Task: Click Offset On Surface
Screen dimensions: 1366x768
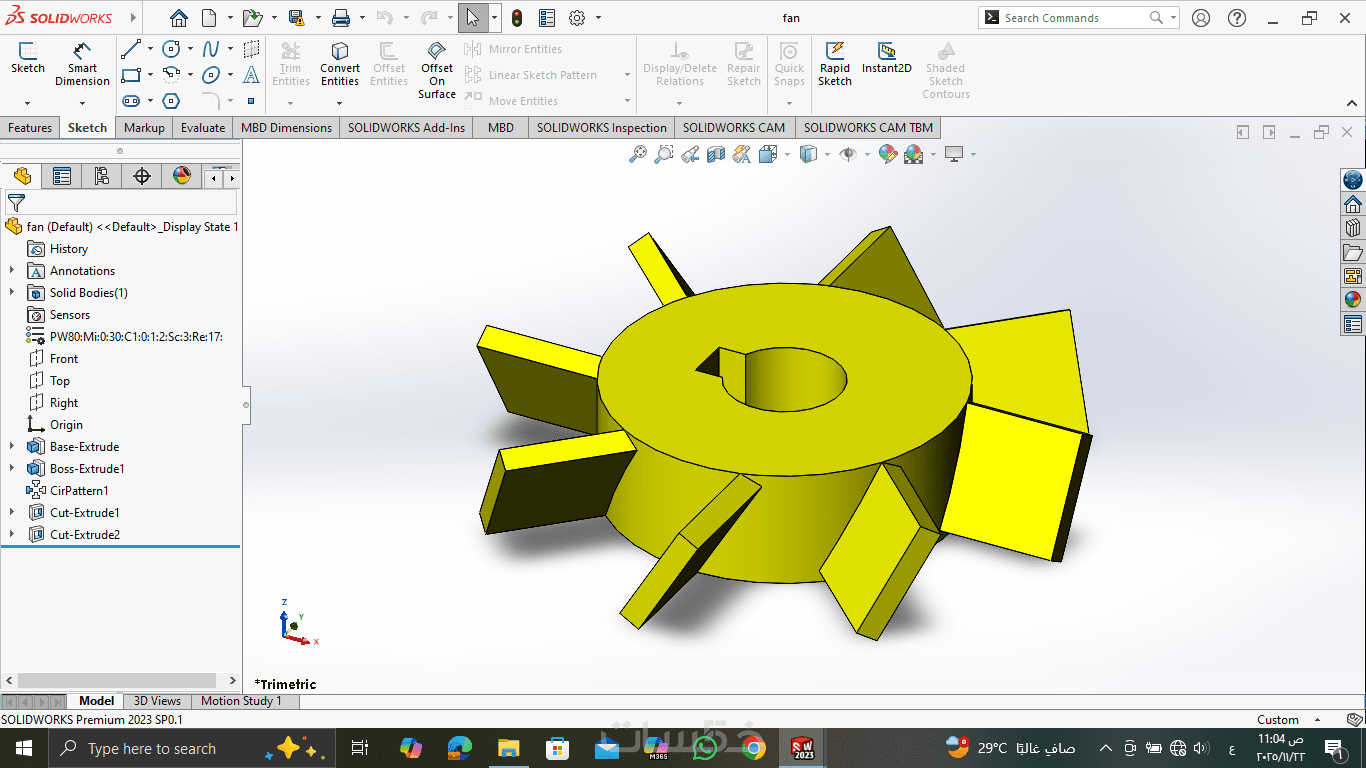Action: coord(437,70)
